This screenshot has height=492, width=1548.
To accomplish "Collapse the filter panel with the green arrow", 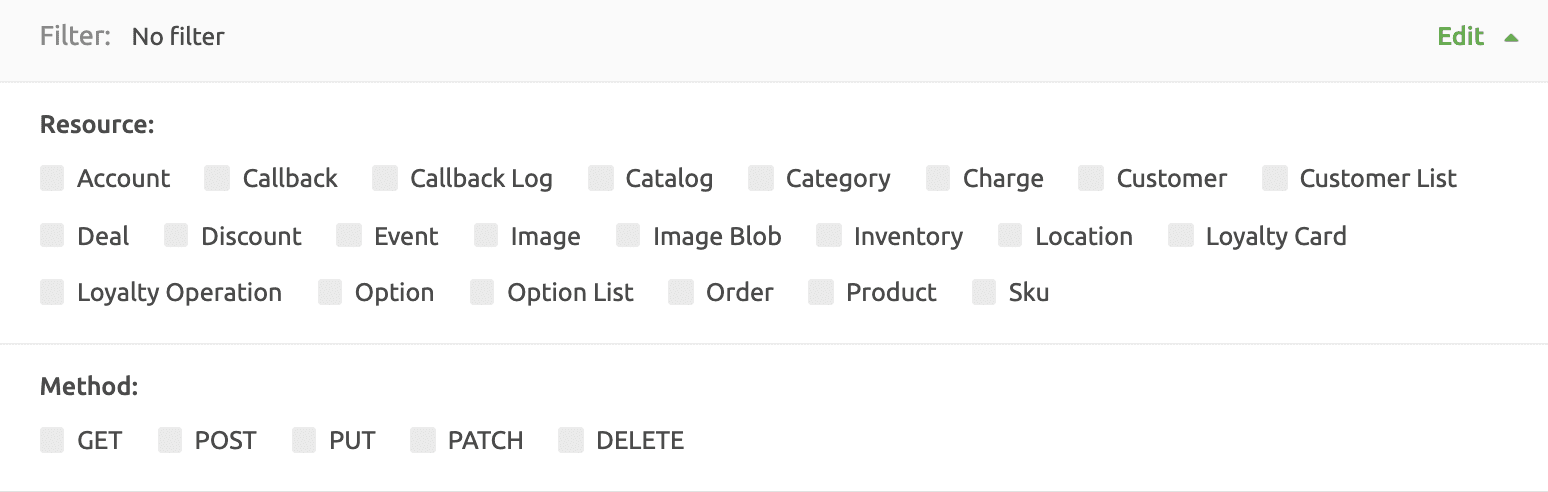I will tap(1511, 38).
